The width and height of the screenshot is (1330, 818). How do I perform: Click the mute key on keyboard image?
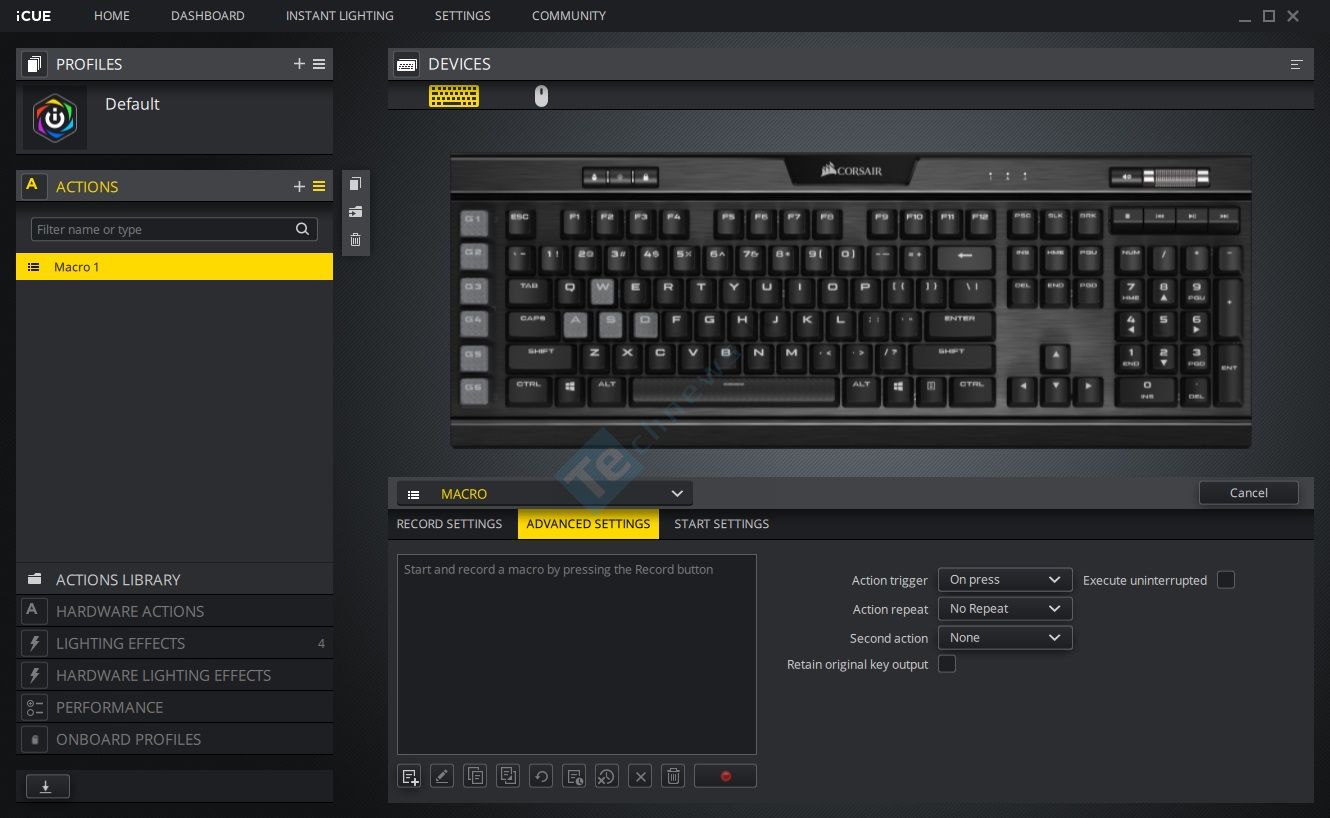point(1127,177)
